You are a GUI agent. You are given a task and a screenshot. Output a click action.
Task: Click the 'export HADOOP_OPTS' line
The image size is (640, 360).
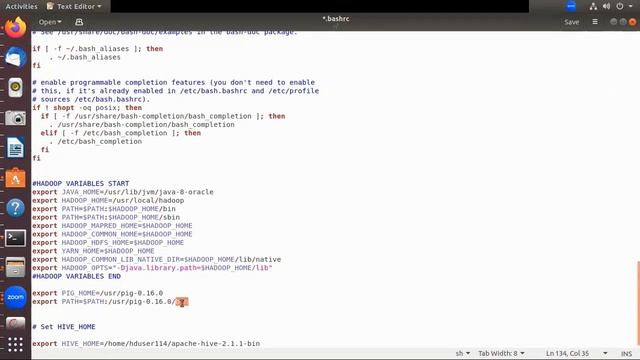tap(152, 268)
